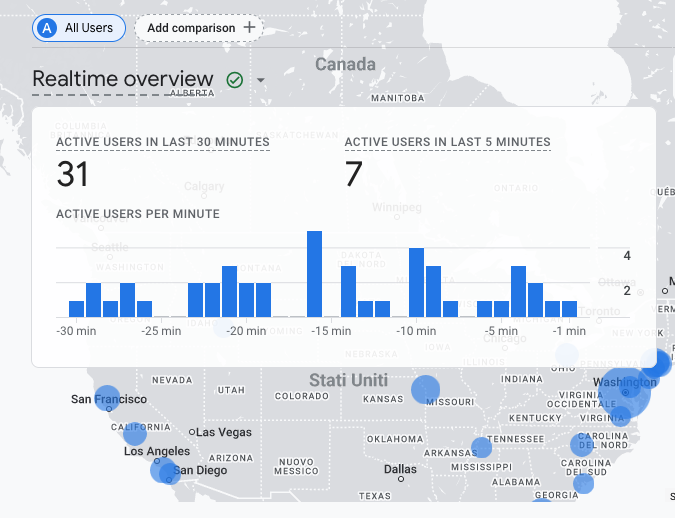This screenshot has width=675, height=518.
Task: Click the plus icon in Add comparison
Action: click(249, 28)
